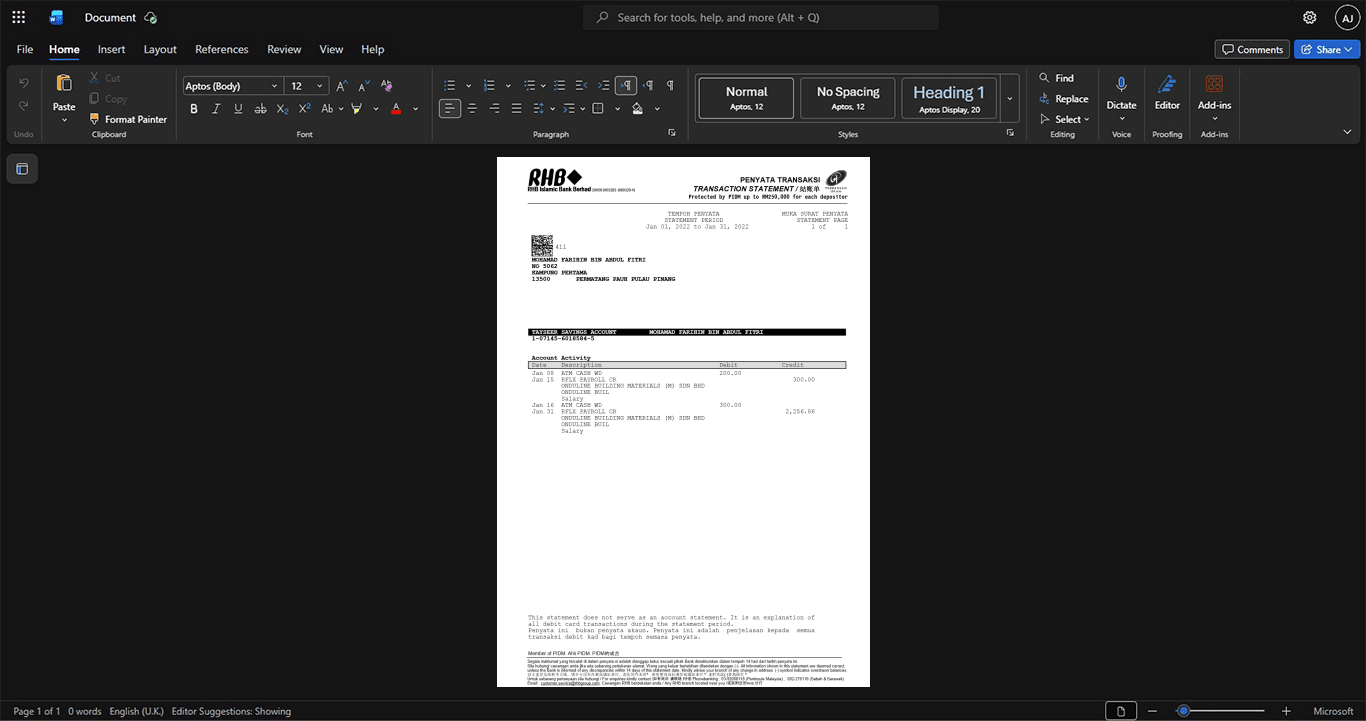Expand the Paste options arrow
1366x721 pixels.
[x=64, y=120]
